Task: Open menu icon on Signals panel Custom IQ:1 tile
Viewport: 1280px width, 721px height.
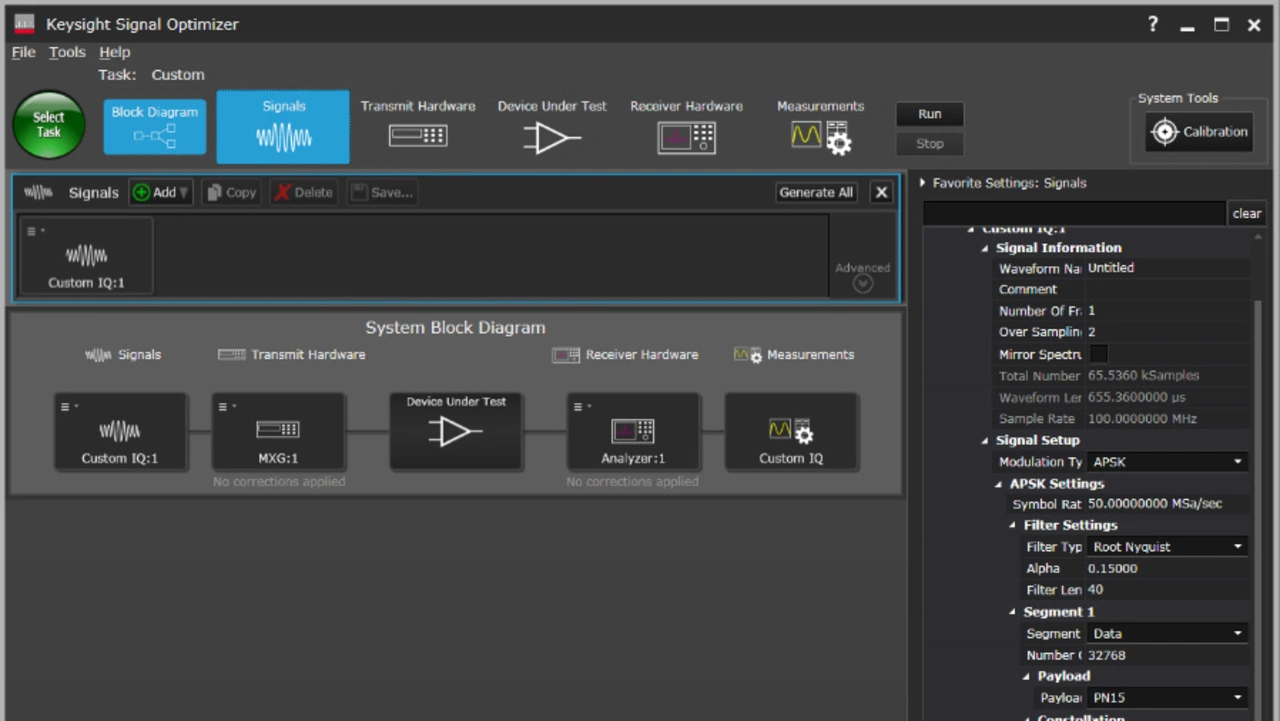Action: click(36, 231)
